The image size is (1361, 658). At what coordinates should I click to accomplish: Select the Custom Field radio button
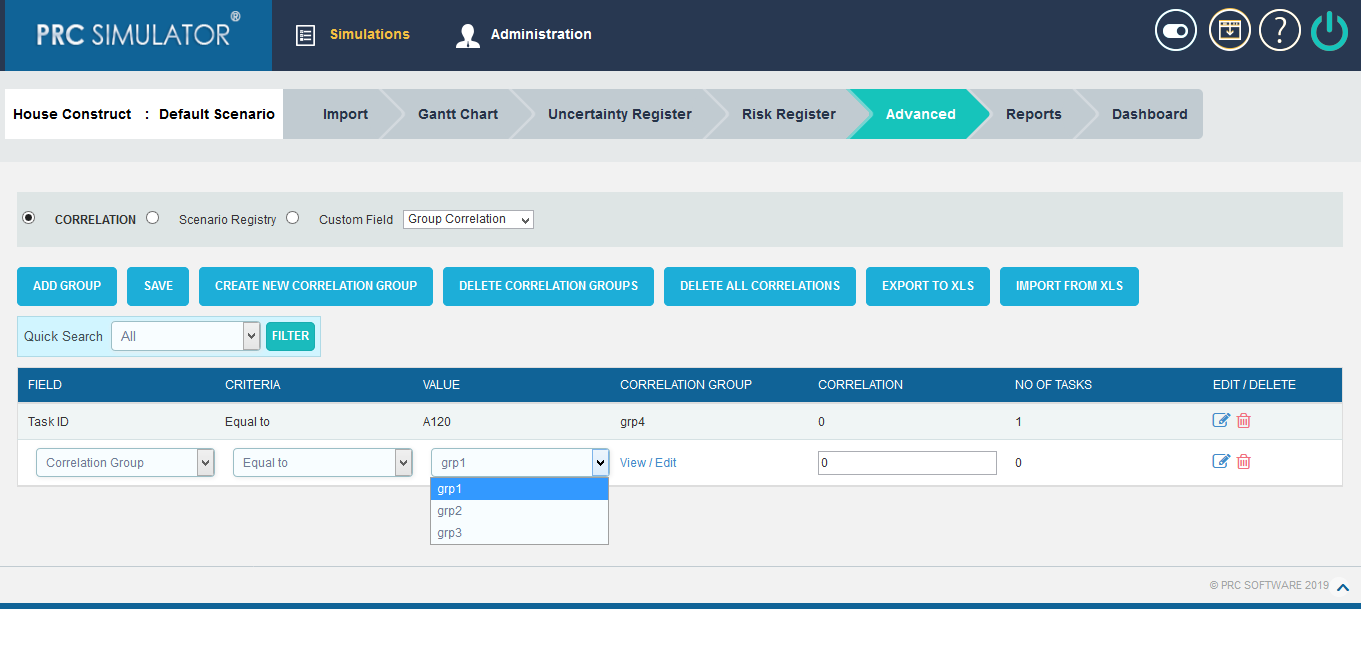click(x=292, y=218)
